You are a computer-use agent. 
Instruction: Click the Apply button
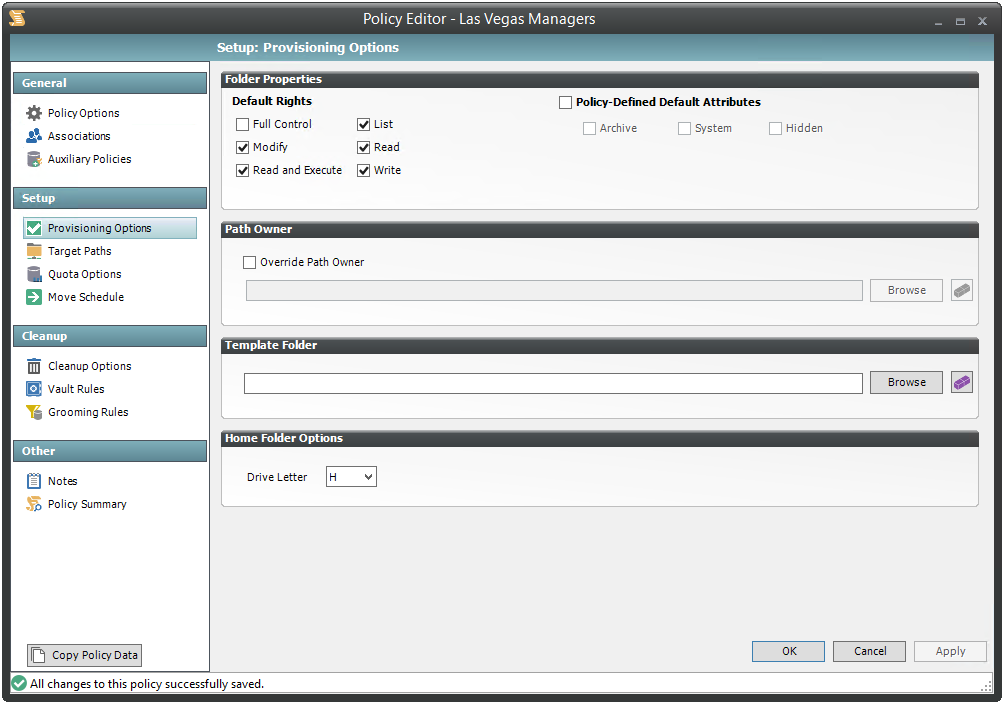[x=950, y=651]
